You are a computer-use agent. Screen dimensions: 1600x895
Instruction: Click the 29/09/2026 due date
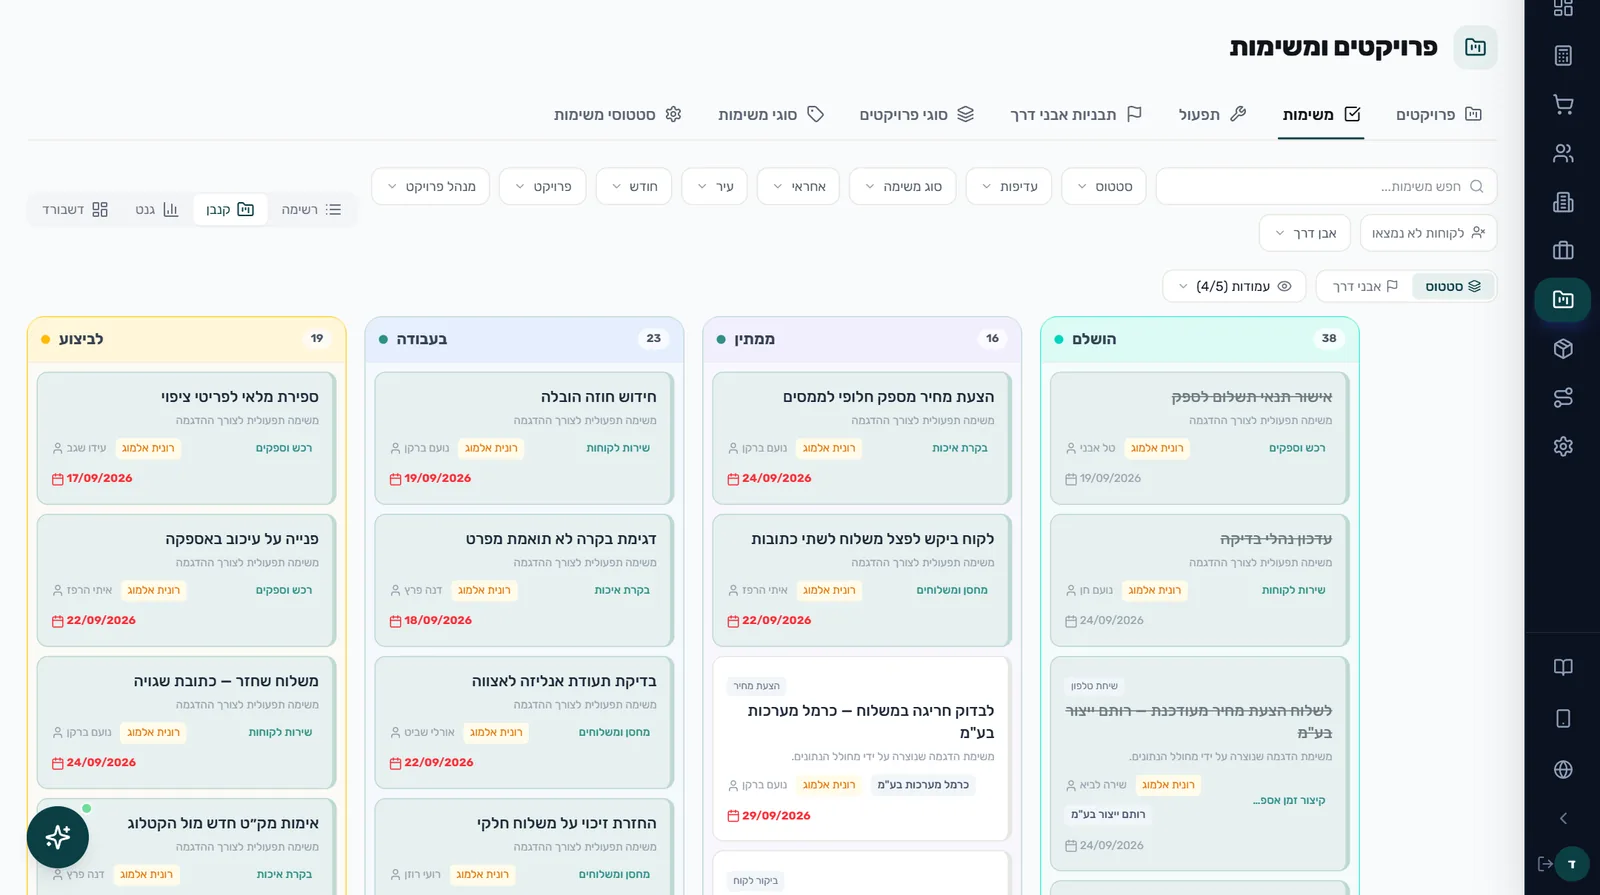tap(769, 816)
